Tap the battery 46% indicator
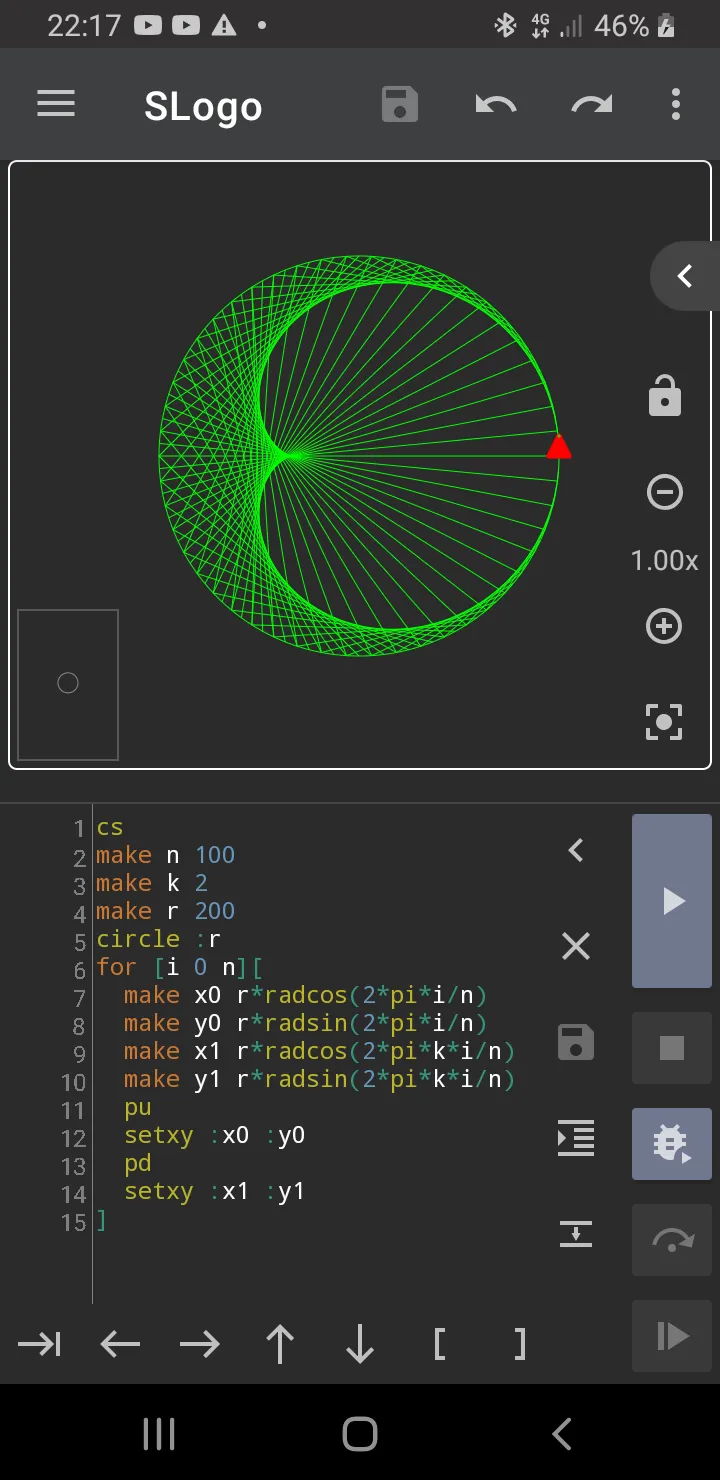This screenshot has width=720, height=1480. [x=635, y=26]
